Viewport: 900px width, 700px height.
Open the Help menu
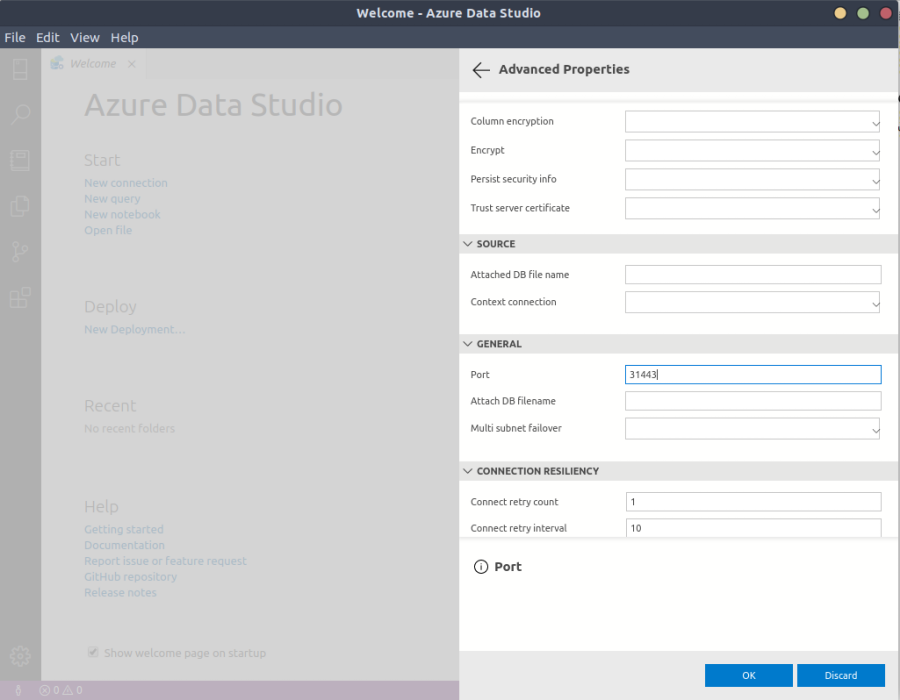click(125, 38)
